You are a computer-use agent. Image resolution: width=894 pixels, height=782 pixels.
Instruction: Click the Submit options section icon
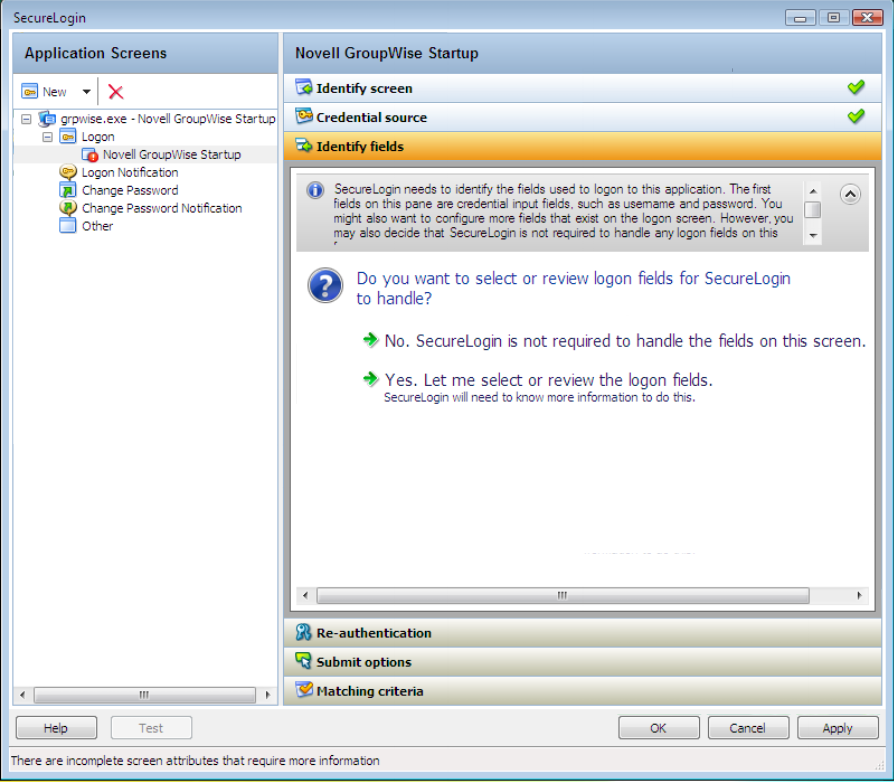[x=303, y=661]
